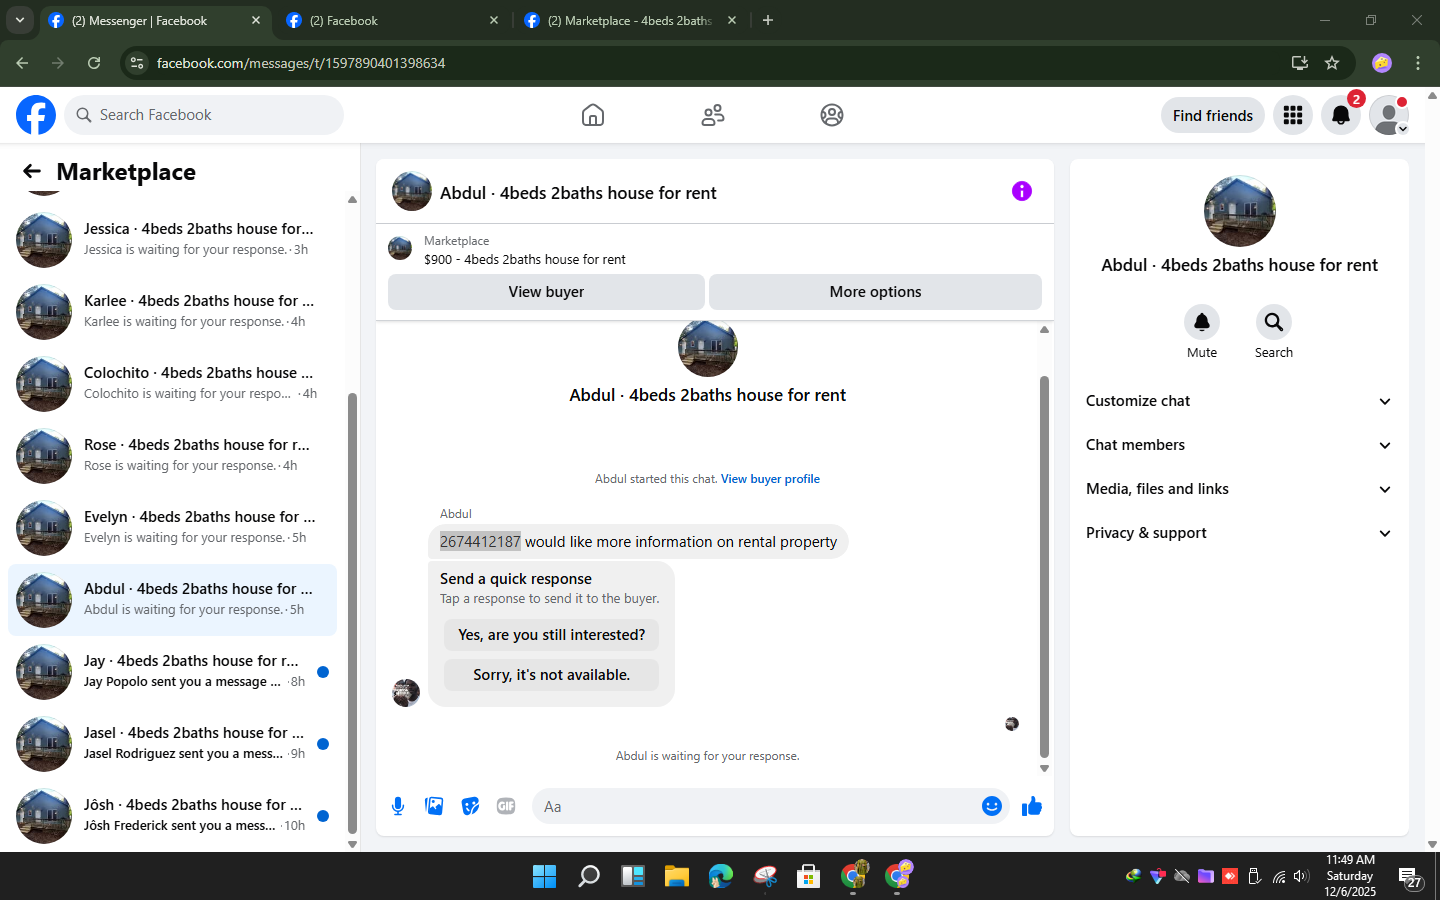Go back with the Marketplace back arrow
1440x900 pixels.
32,172
